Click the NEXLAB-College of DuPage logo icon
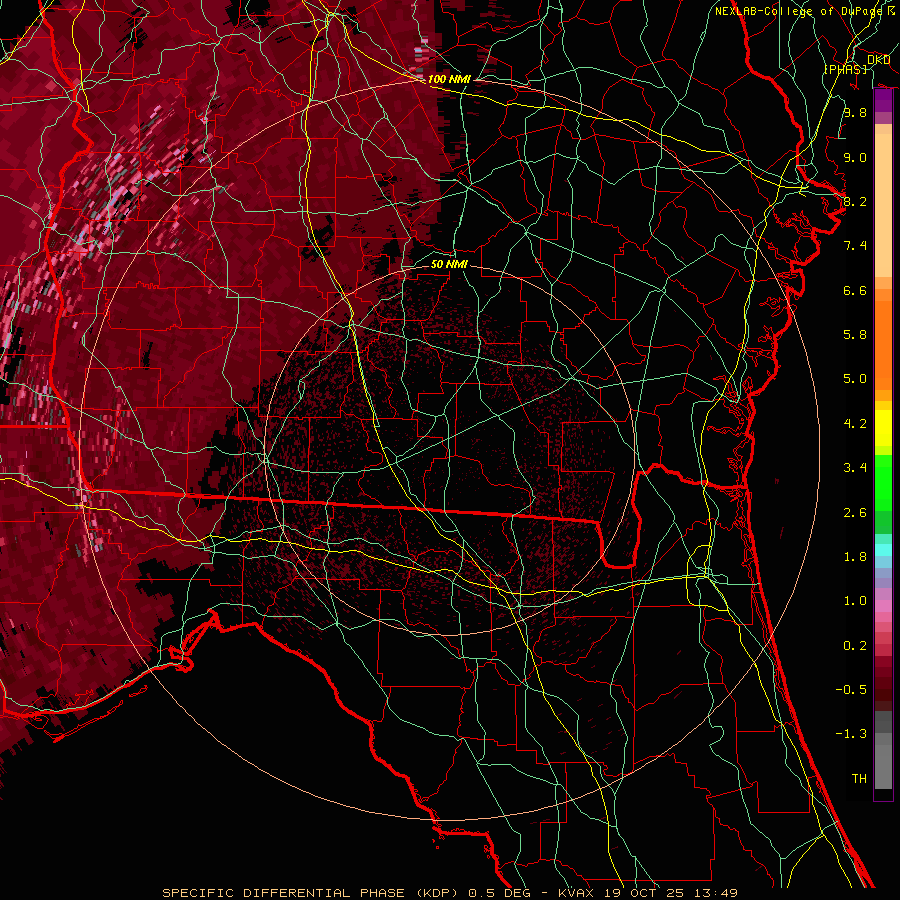Image resolution: width=900 pixels, height=900 pixels. 889,11
